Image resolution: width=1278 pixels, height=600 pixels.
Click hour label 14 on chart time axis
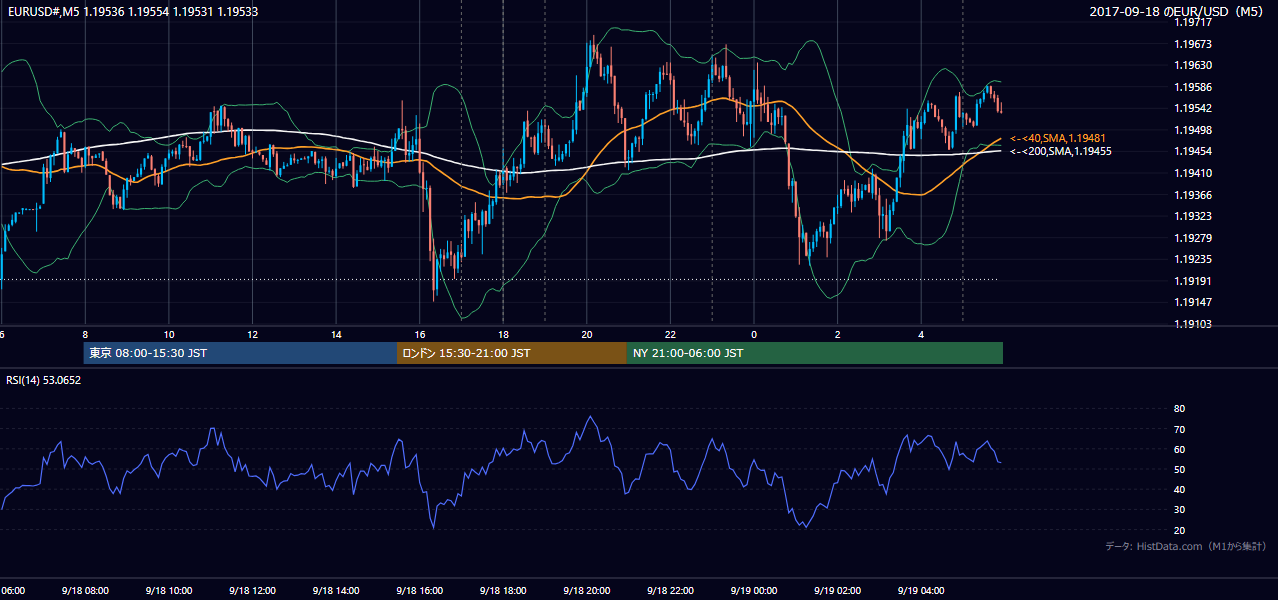(x=336, y=334)
